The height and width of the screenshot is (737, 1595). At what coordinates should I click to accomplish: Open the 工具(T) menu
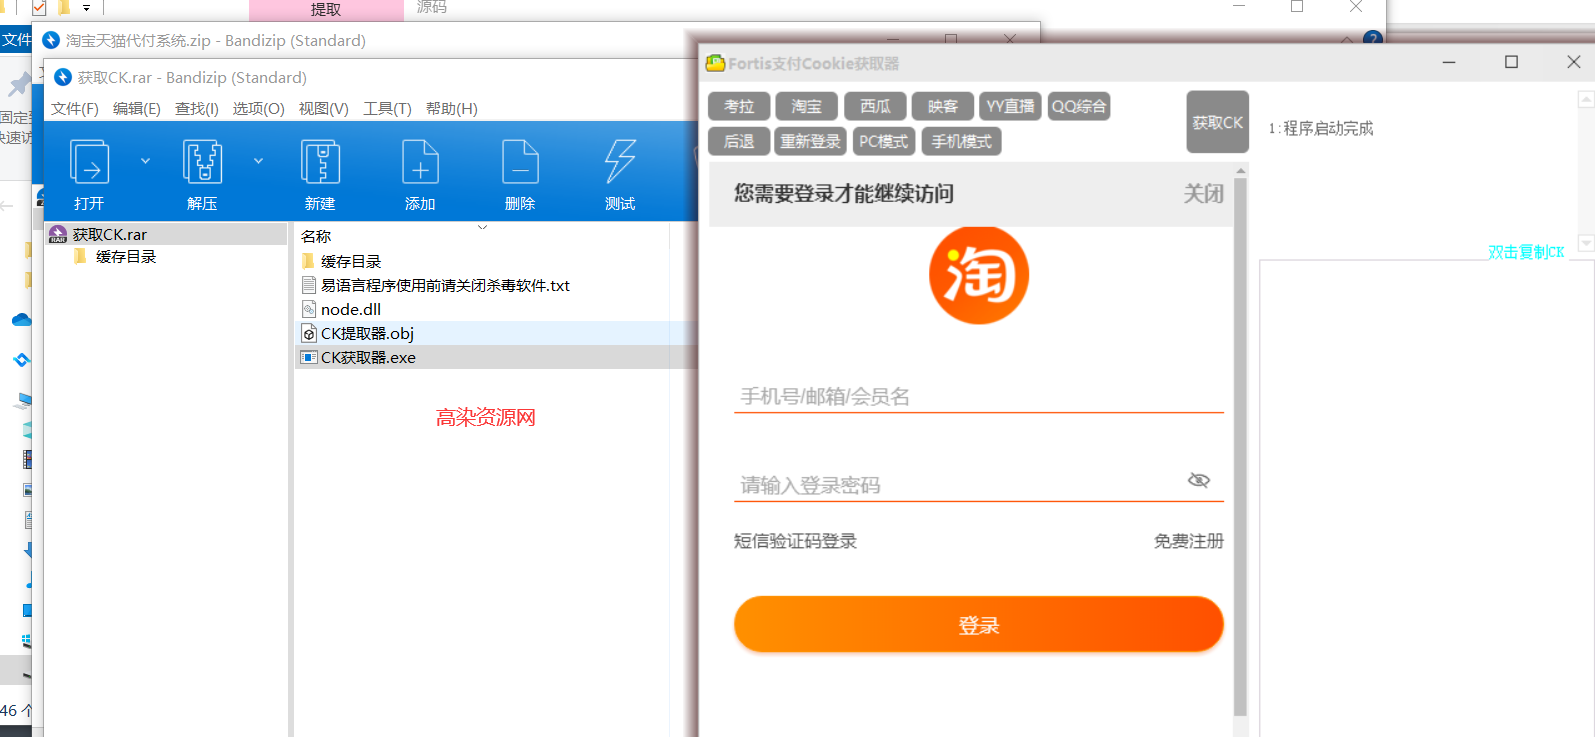click(387, 109)
